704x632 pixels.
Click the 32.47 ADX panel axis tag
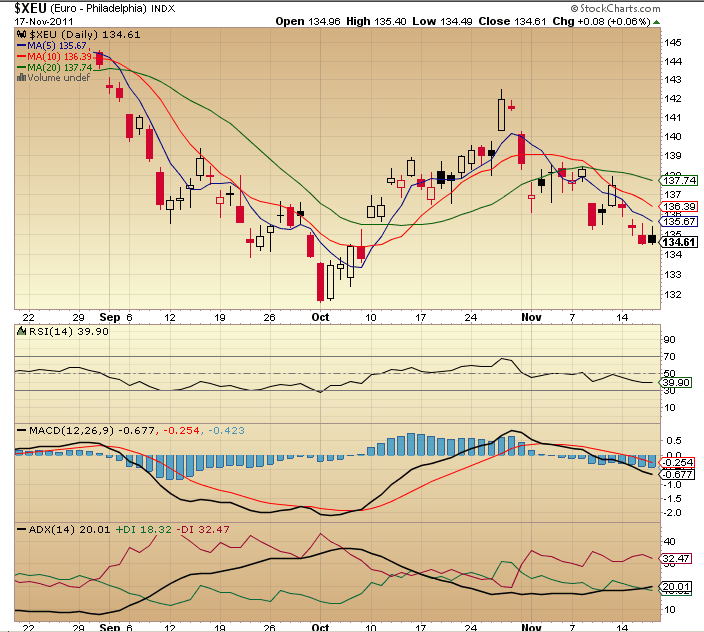coord(675,559)
